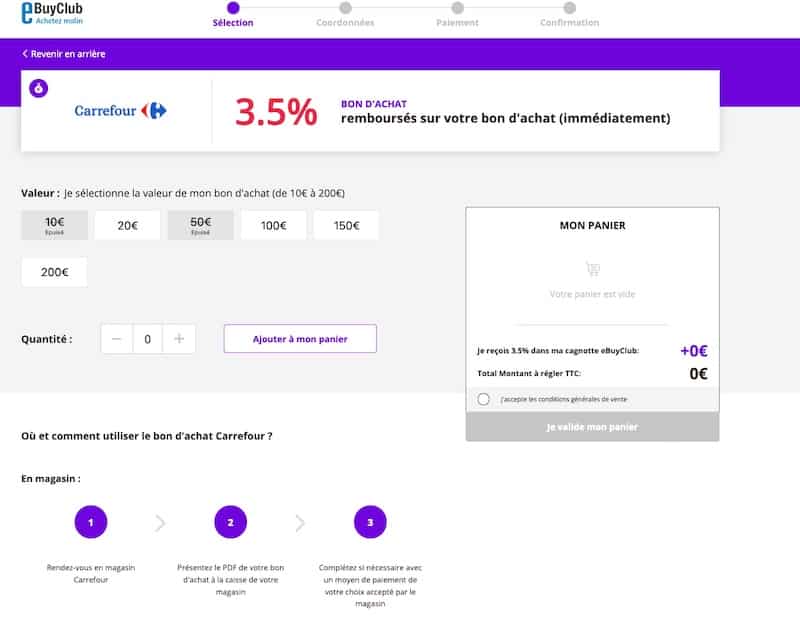Click the +0€ cagnotte amount
The height and width of the screenshot is (618, 800).
tap(694, 351)
